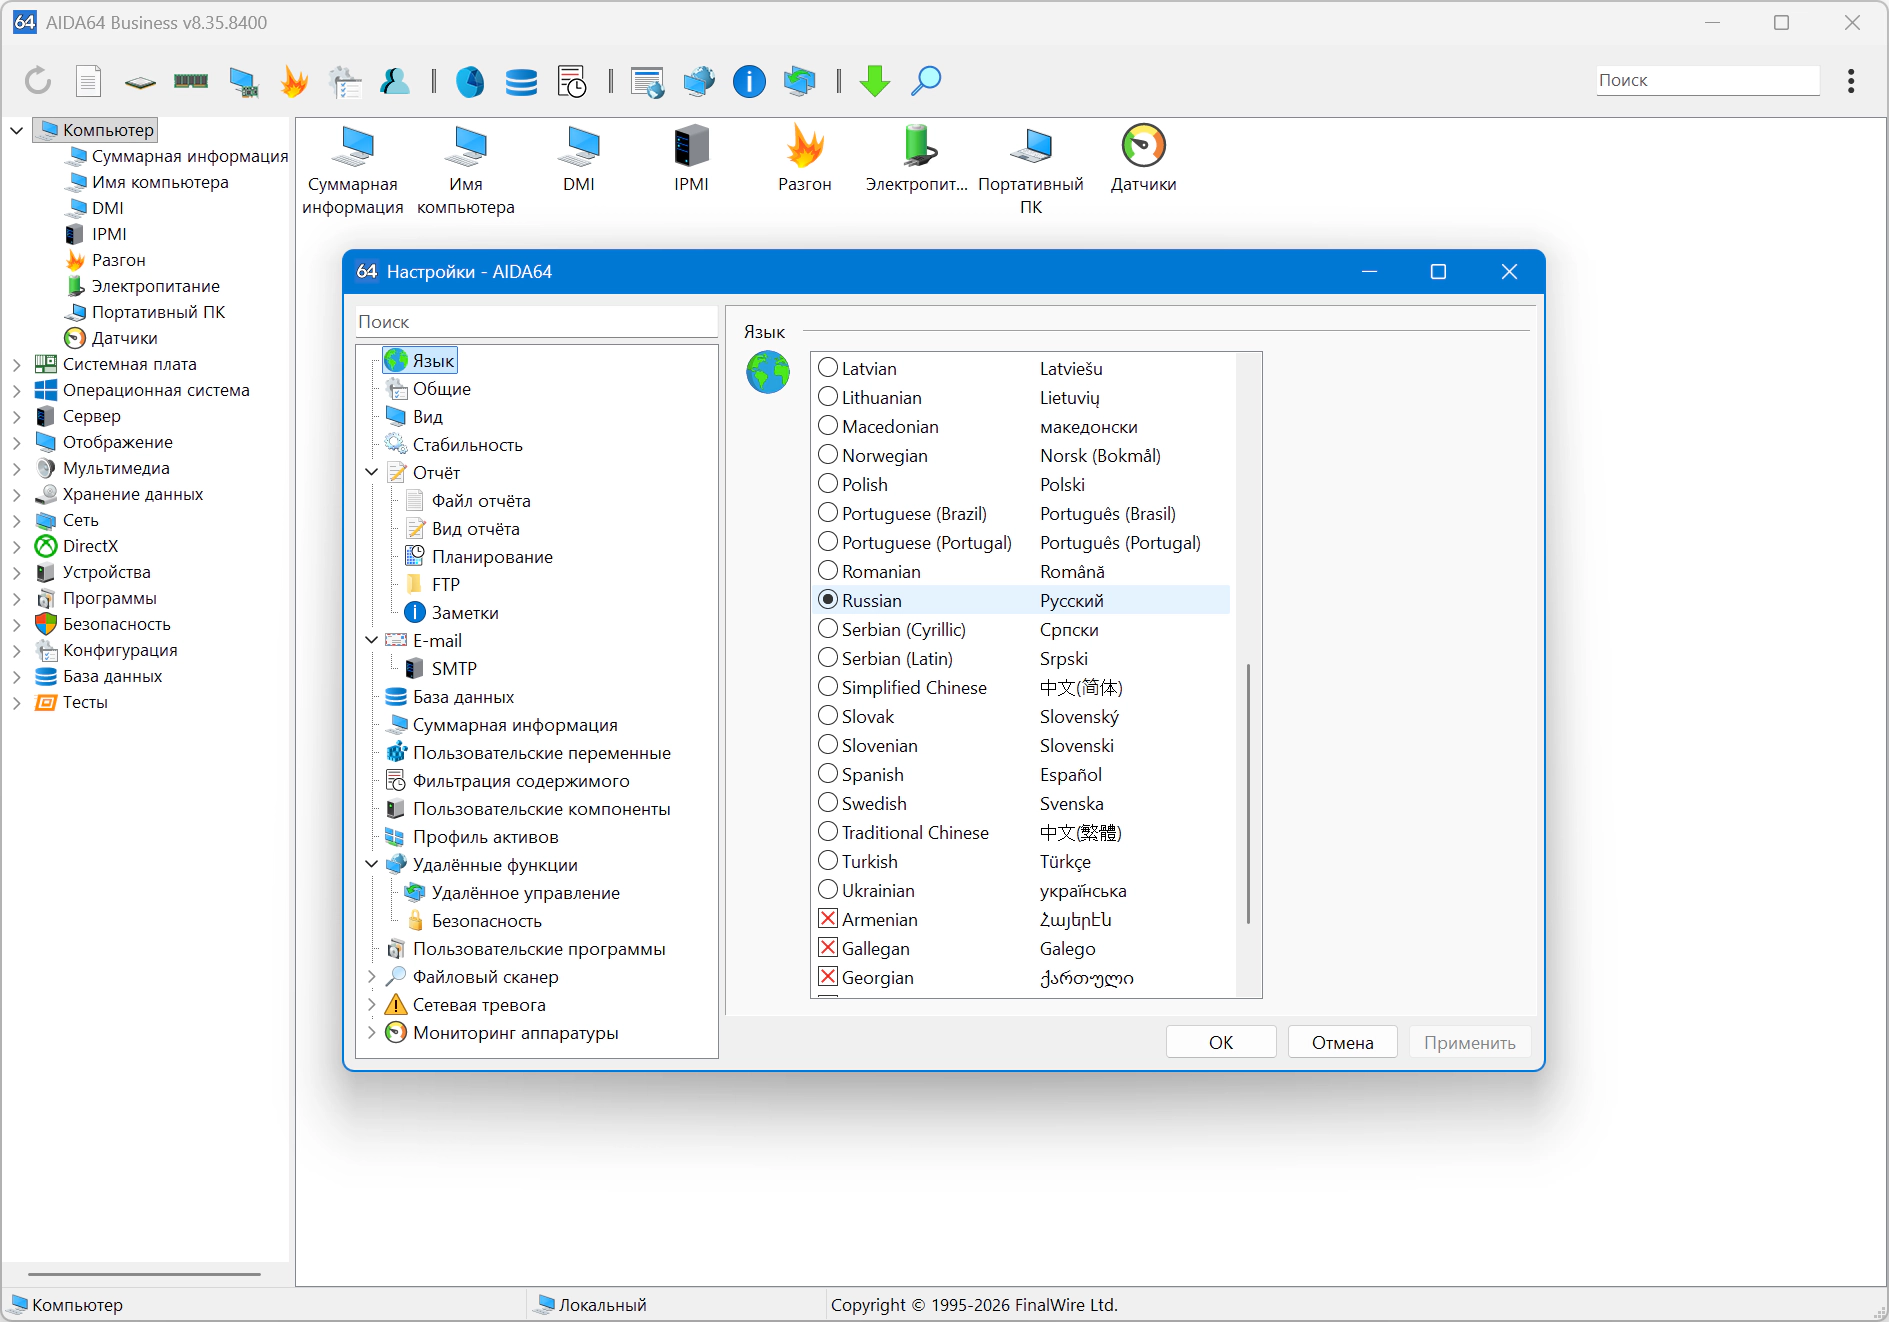1889x1322 pixels.
Task: Open the IPMI large icon
Action: 691,159
